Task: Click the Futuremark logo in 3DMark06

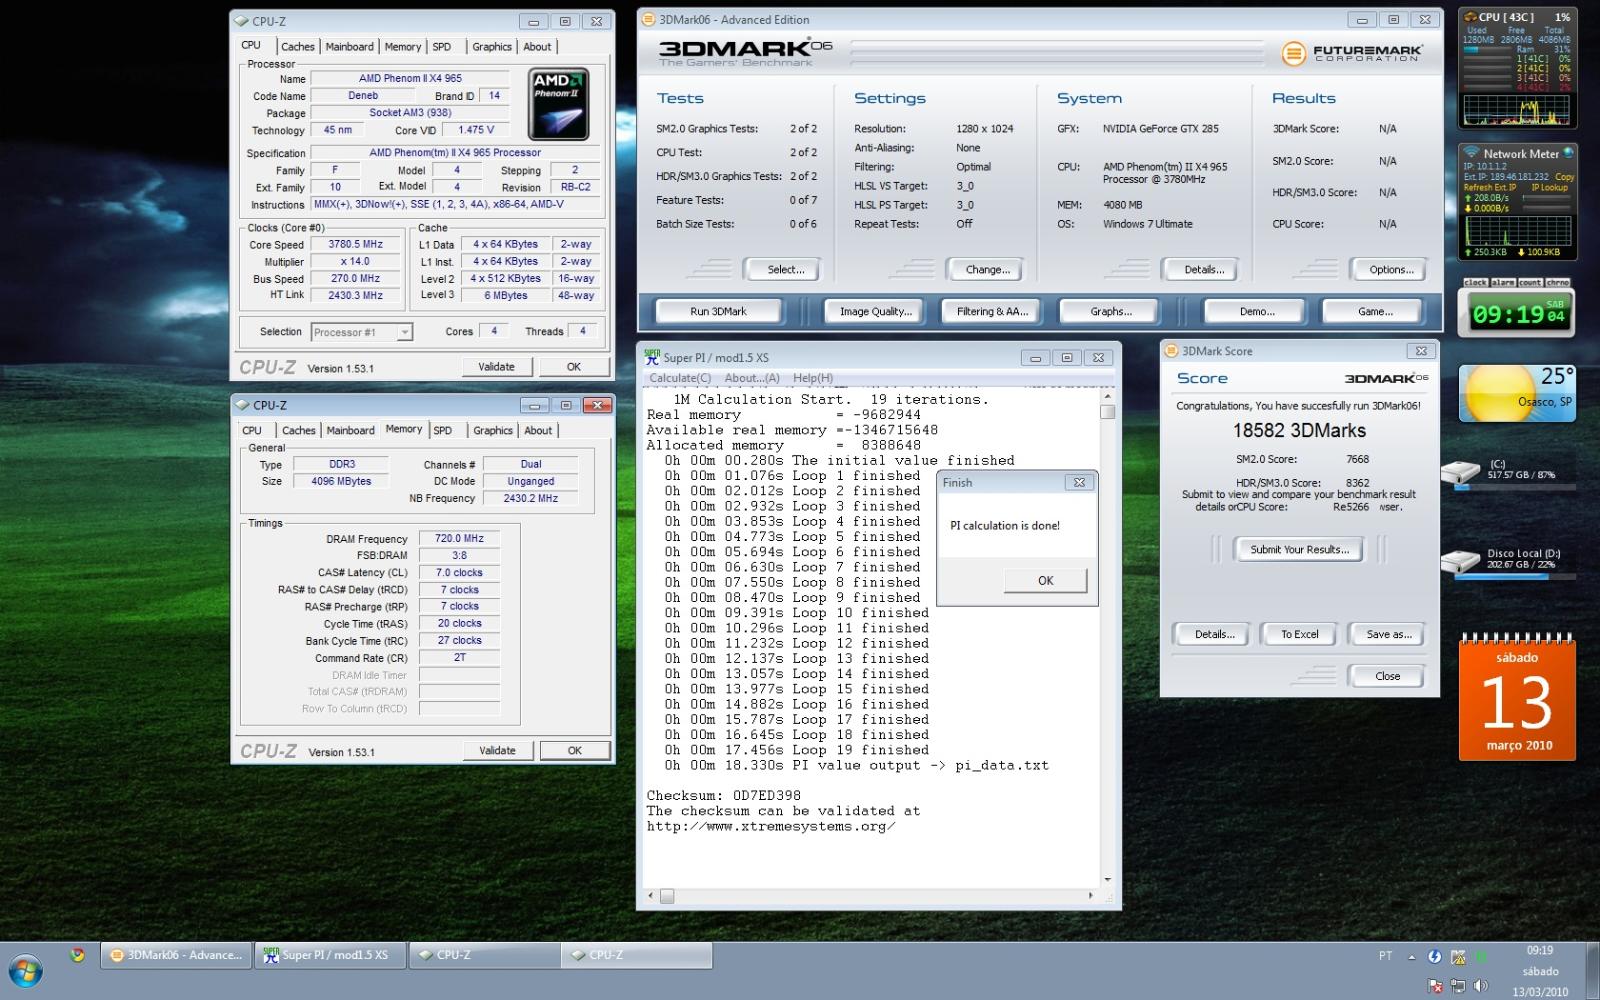Action: click(x=1351, y=53)
